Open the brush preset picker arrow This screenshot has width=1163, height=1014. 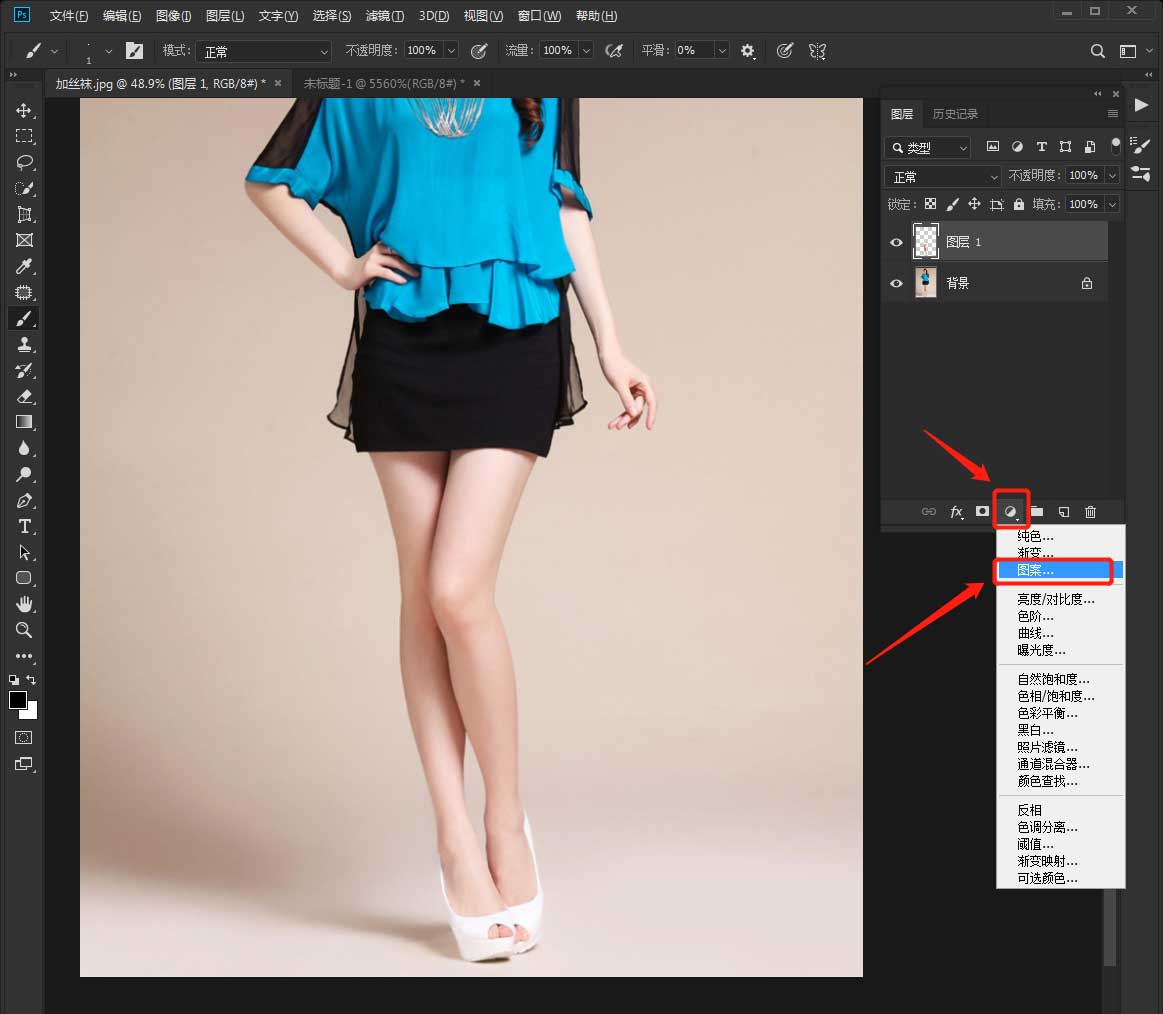(108, 51)
